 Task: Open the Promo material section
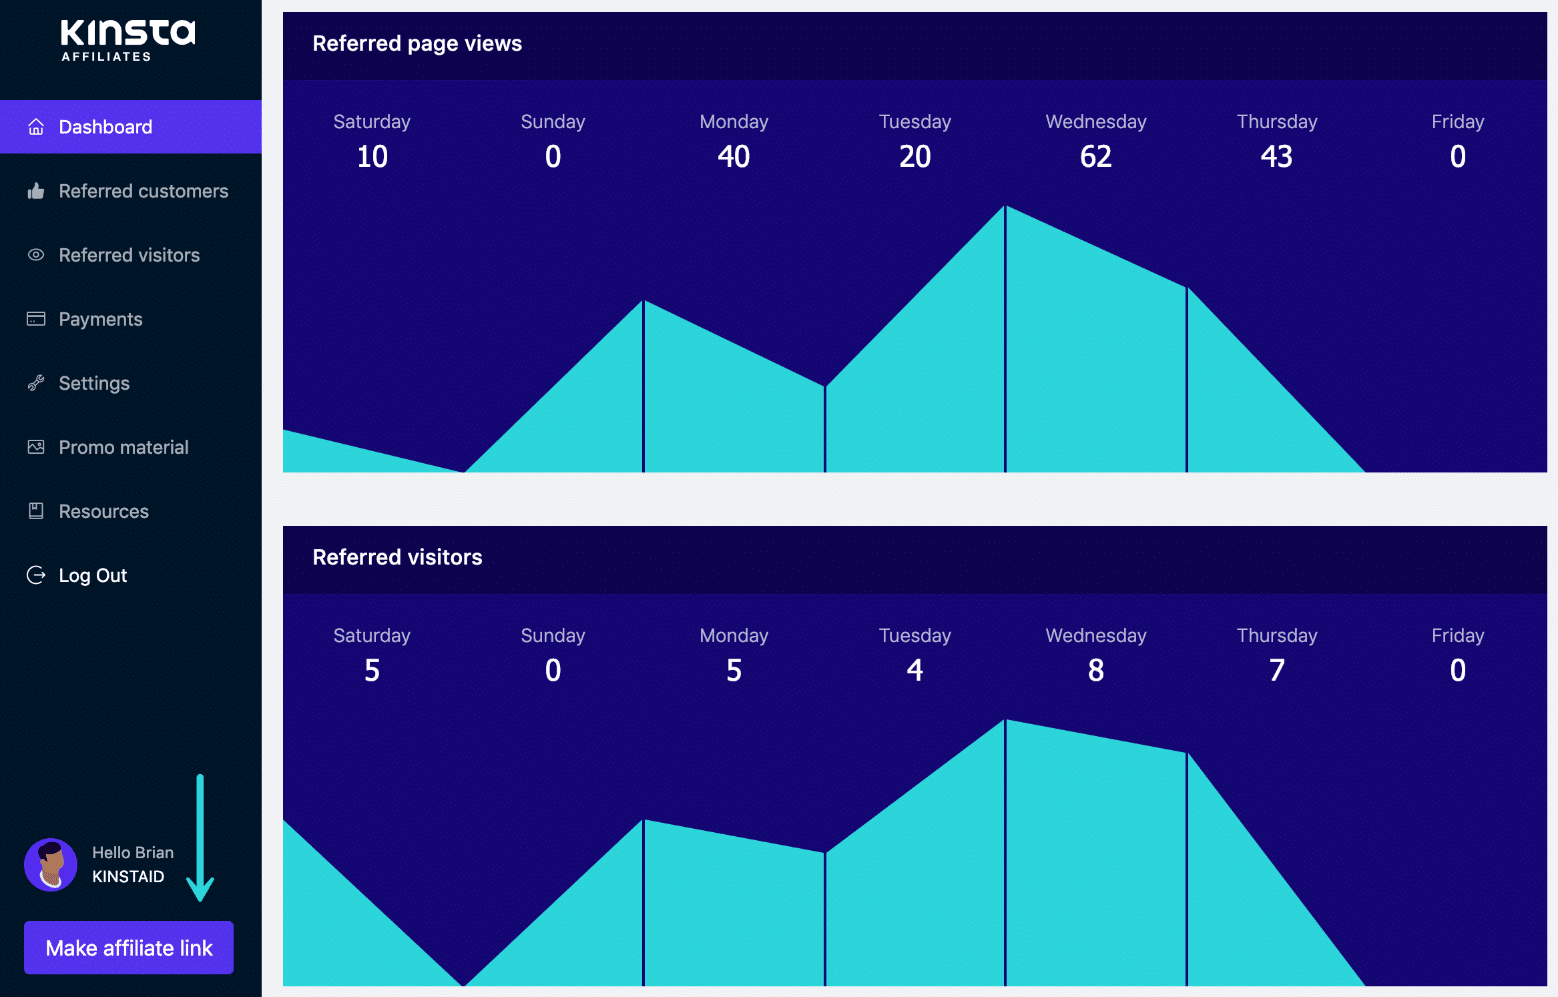click(123, 447)
